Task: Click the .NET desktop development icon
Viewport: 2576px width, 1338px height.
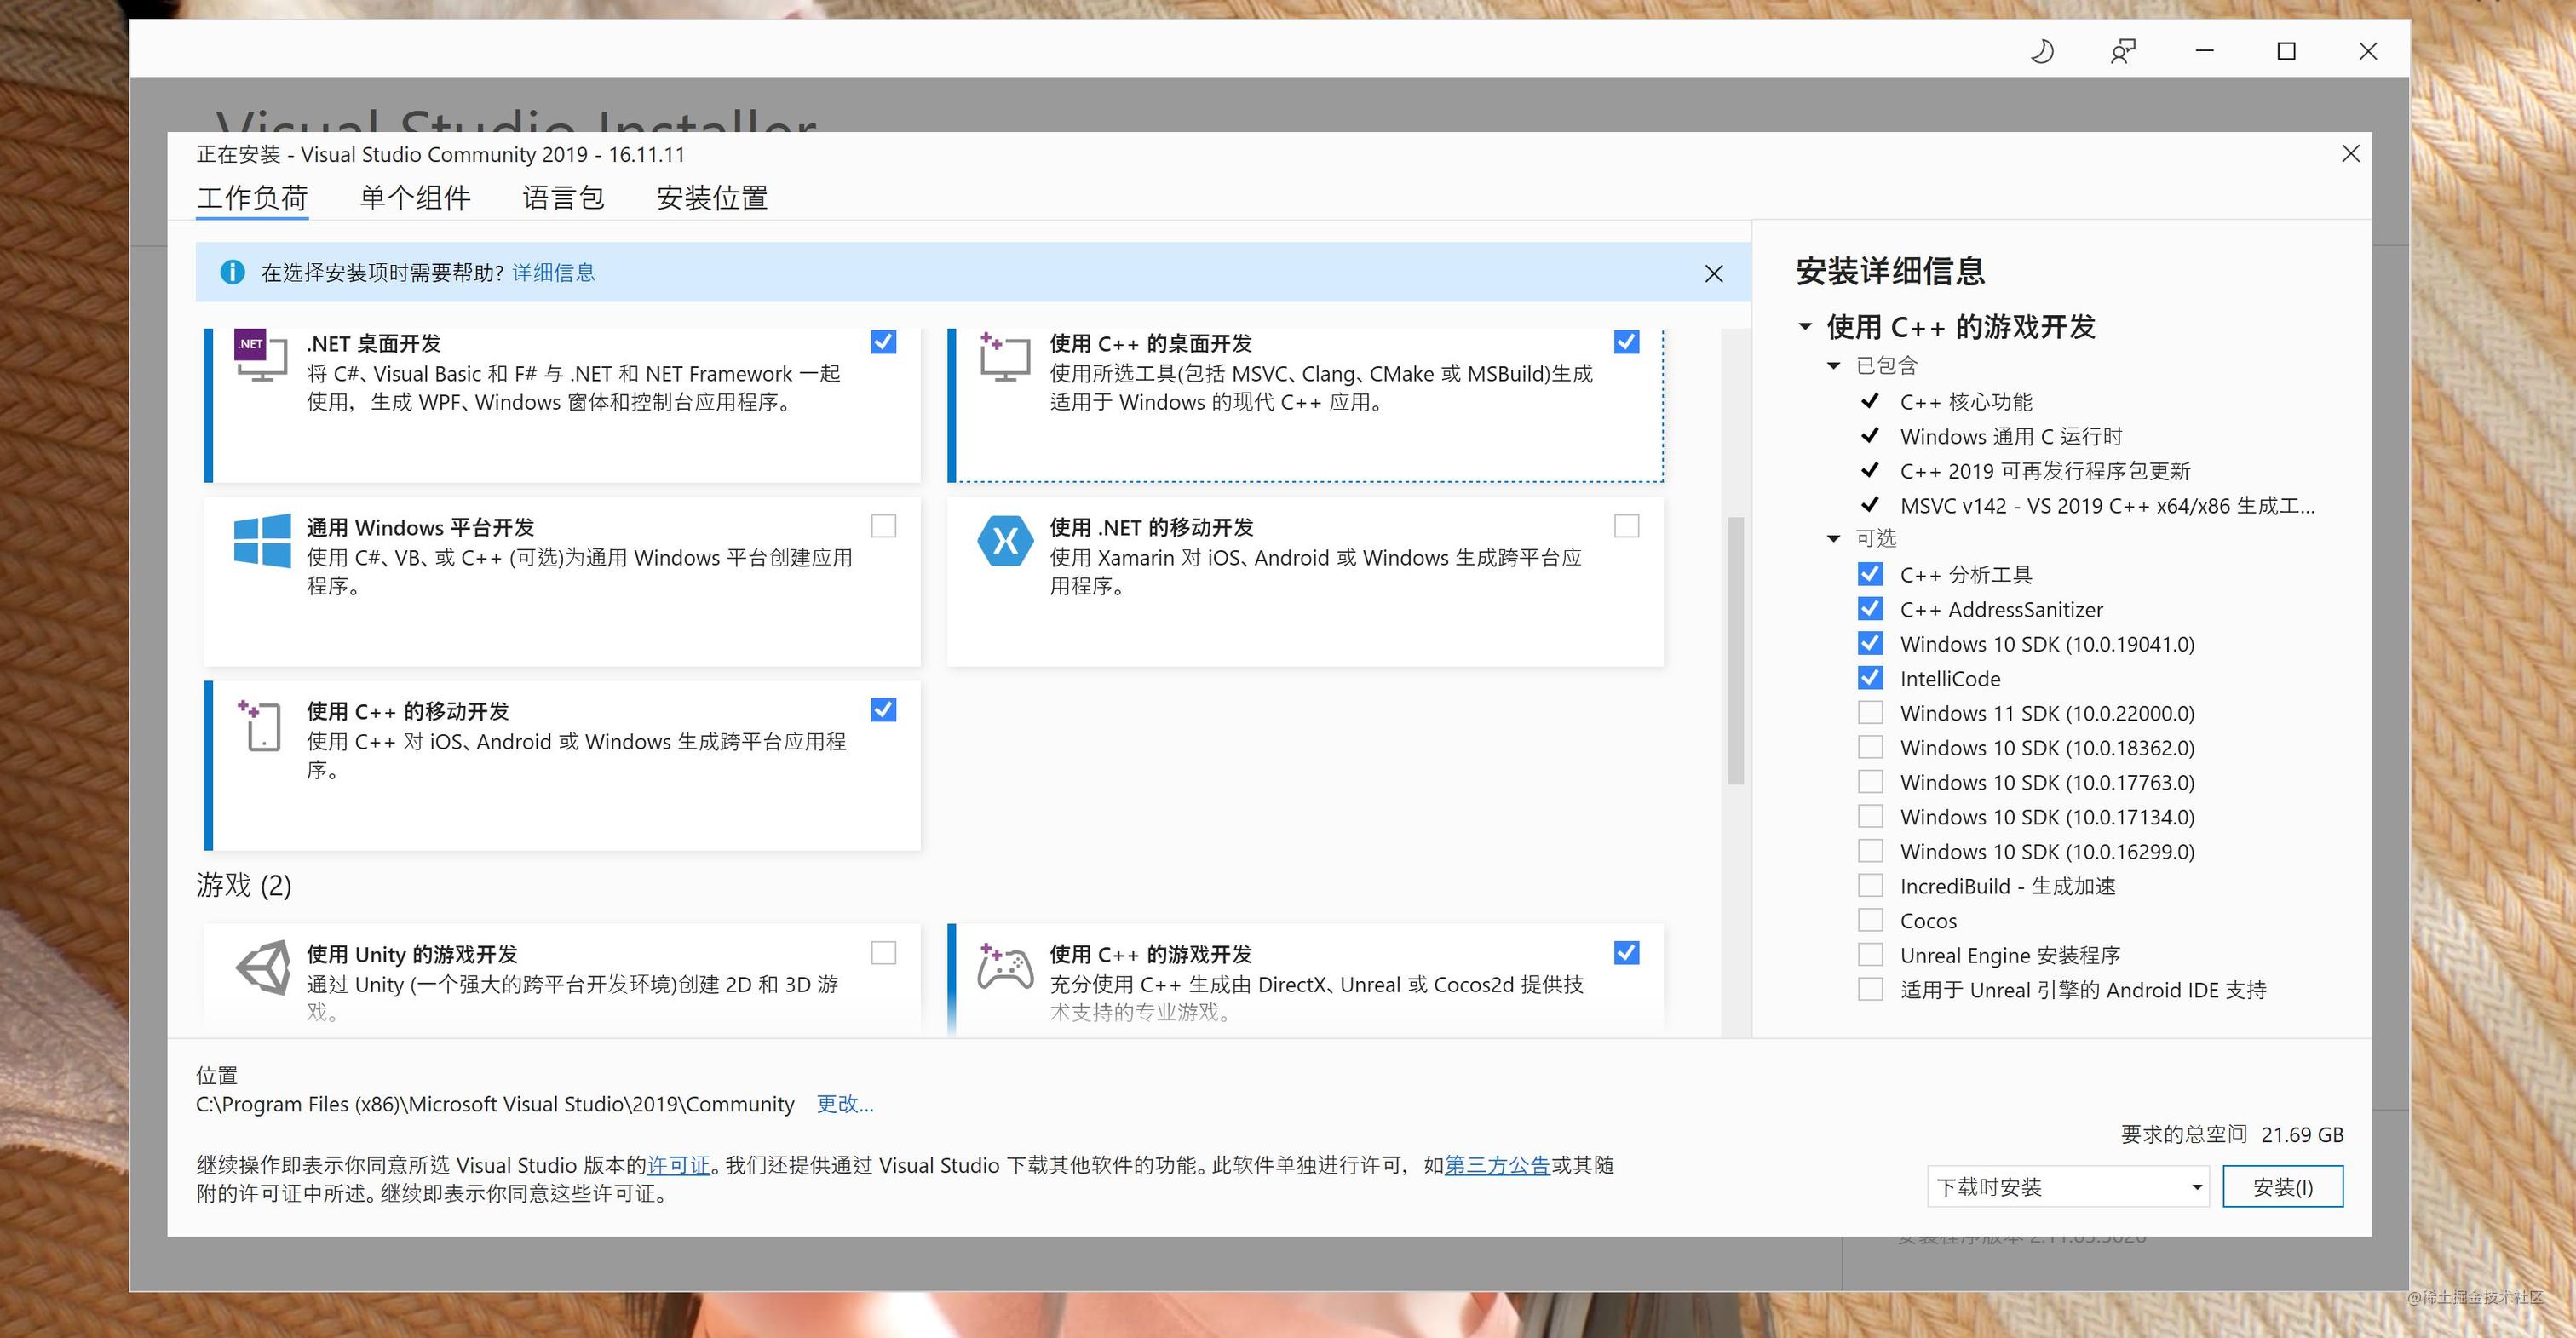Action: [261, 356]
